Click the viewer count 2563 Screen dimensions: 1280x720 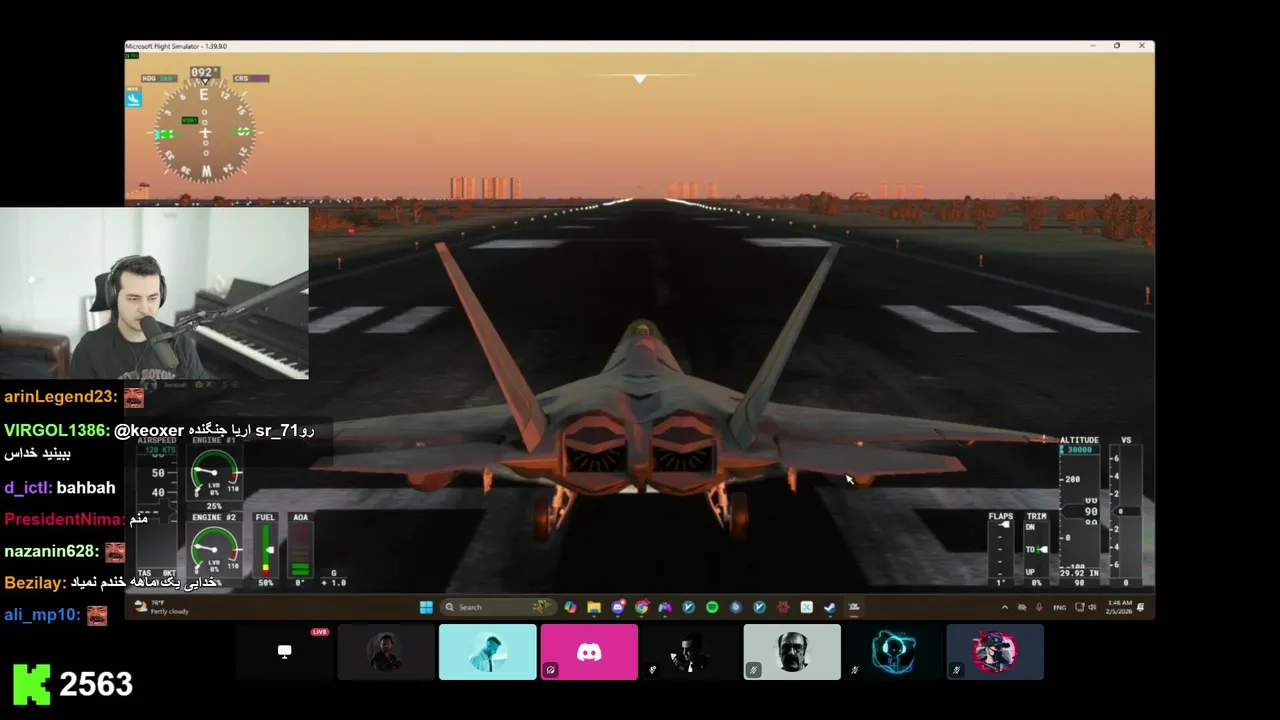96,684
